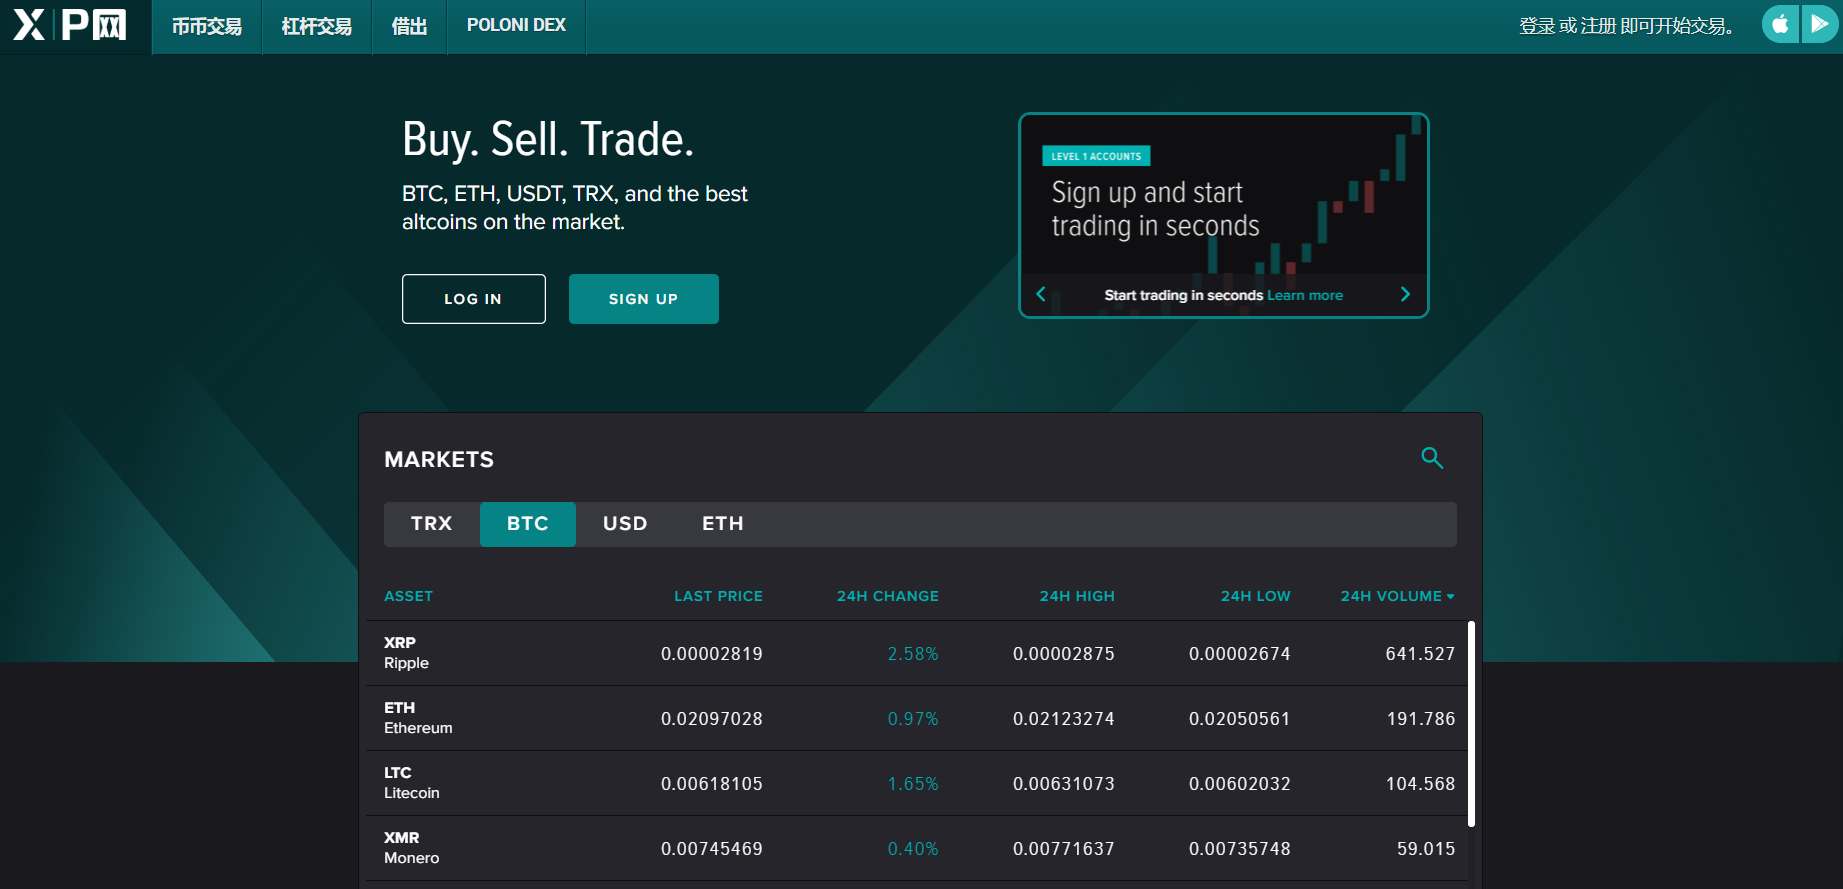Click the Poloniex logo
The width and height of the screenshot is (1843, 889).
pos(69,25)
